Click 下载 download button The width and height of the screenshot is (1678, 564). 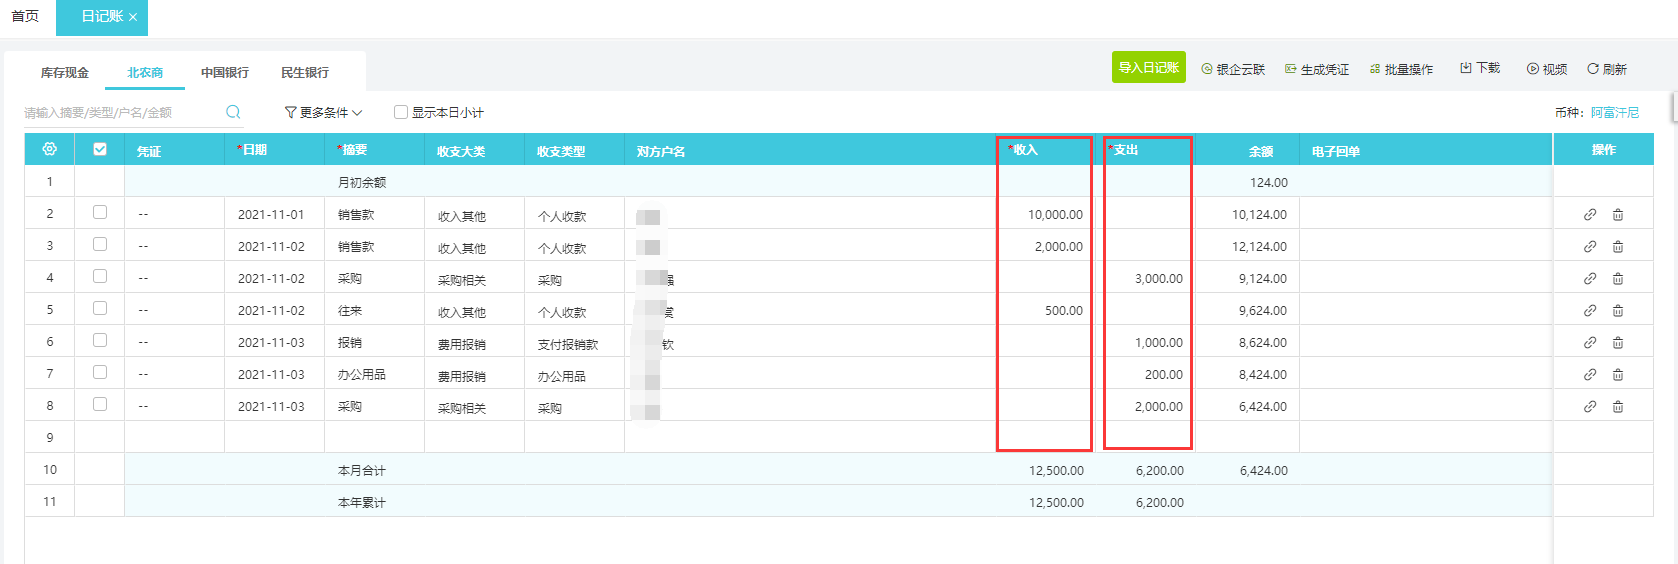pyautogui.click(x=1480, y=68)
